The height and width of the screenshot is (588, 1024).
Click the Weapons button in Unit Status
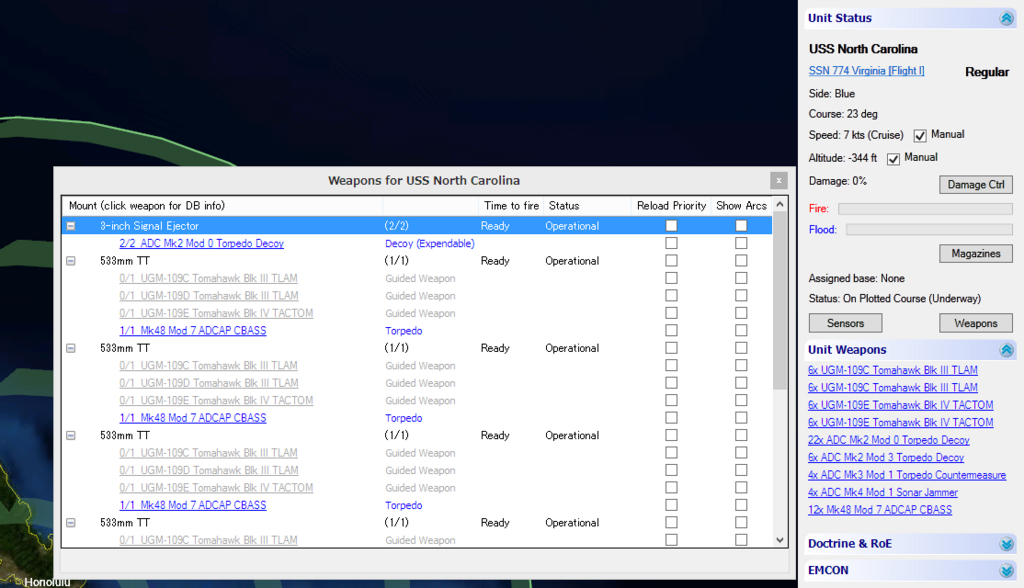tap(976, 323)
